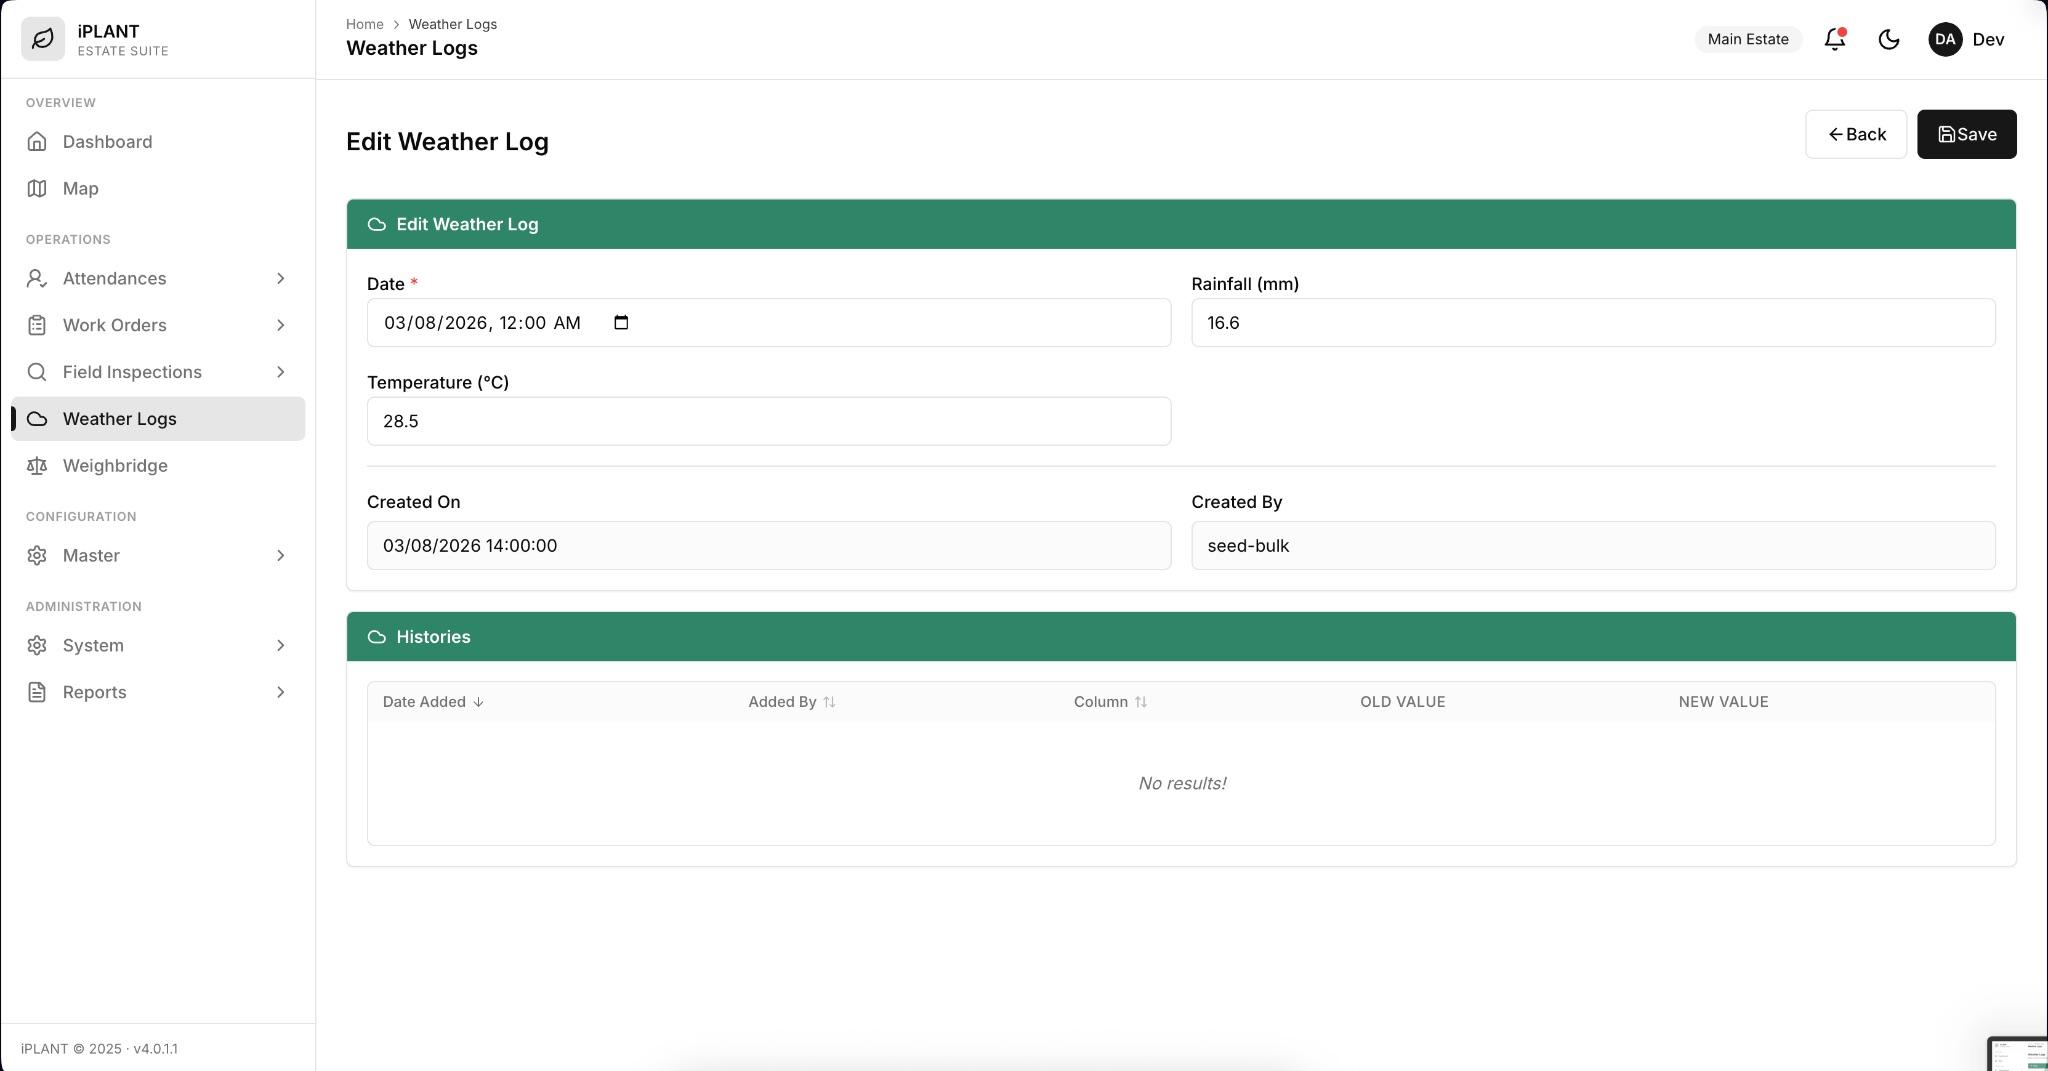Screen dimensions: 2048x1071
Task: Edit the Rainfall (mm) field
Action: coord(1593,322)
